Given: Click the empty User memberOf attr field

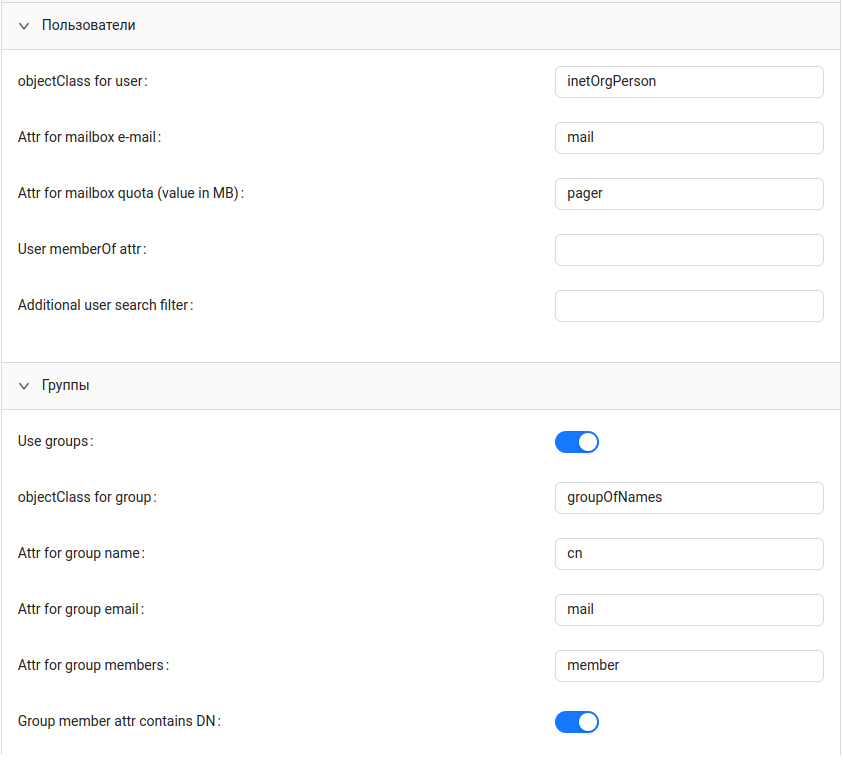Looking at the screenshot, I should tap(689, 250).
